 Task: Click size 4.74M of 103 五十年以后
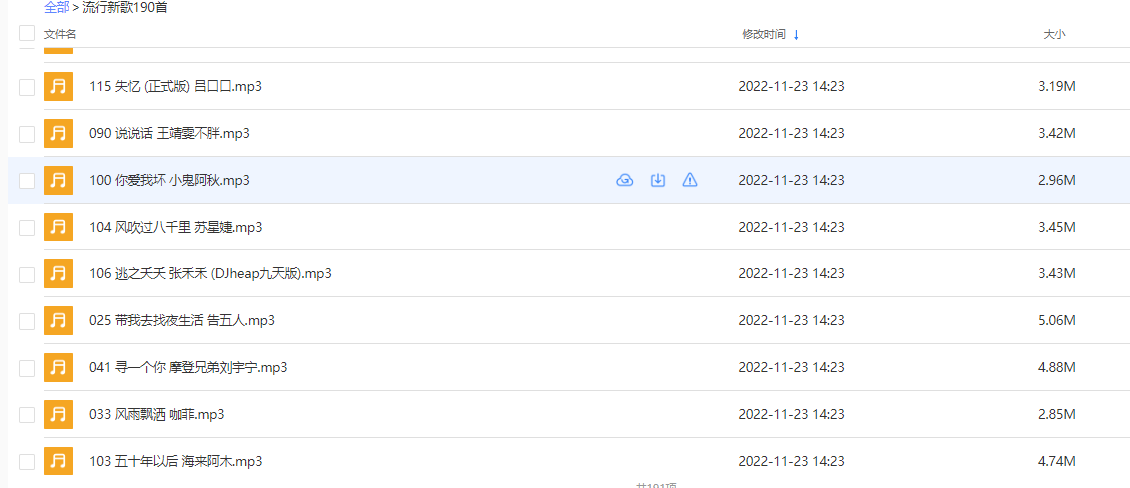(1056, 461)
